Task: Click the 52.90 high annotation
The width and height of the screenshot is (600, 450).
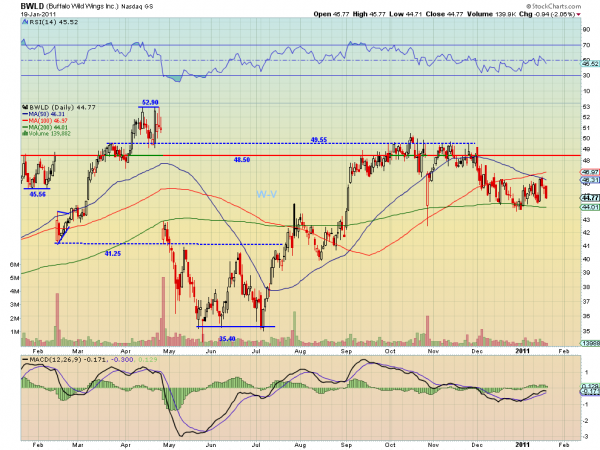Action: 150,103
